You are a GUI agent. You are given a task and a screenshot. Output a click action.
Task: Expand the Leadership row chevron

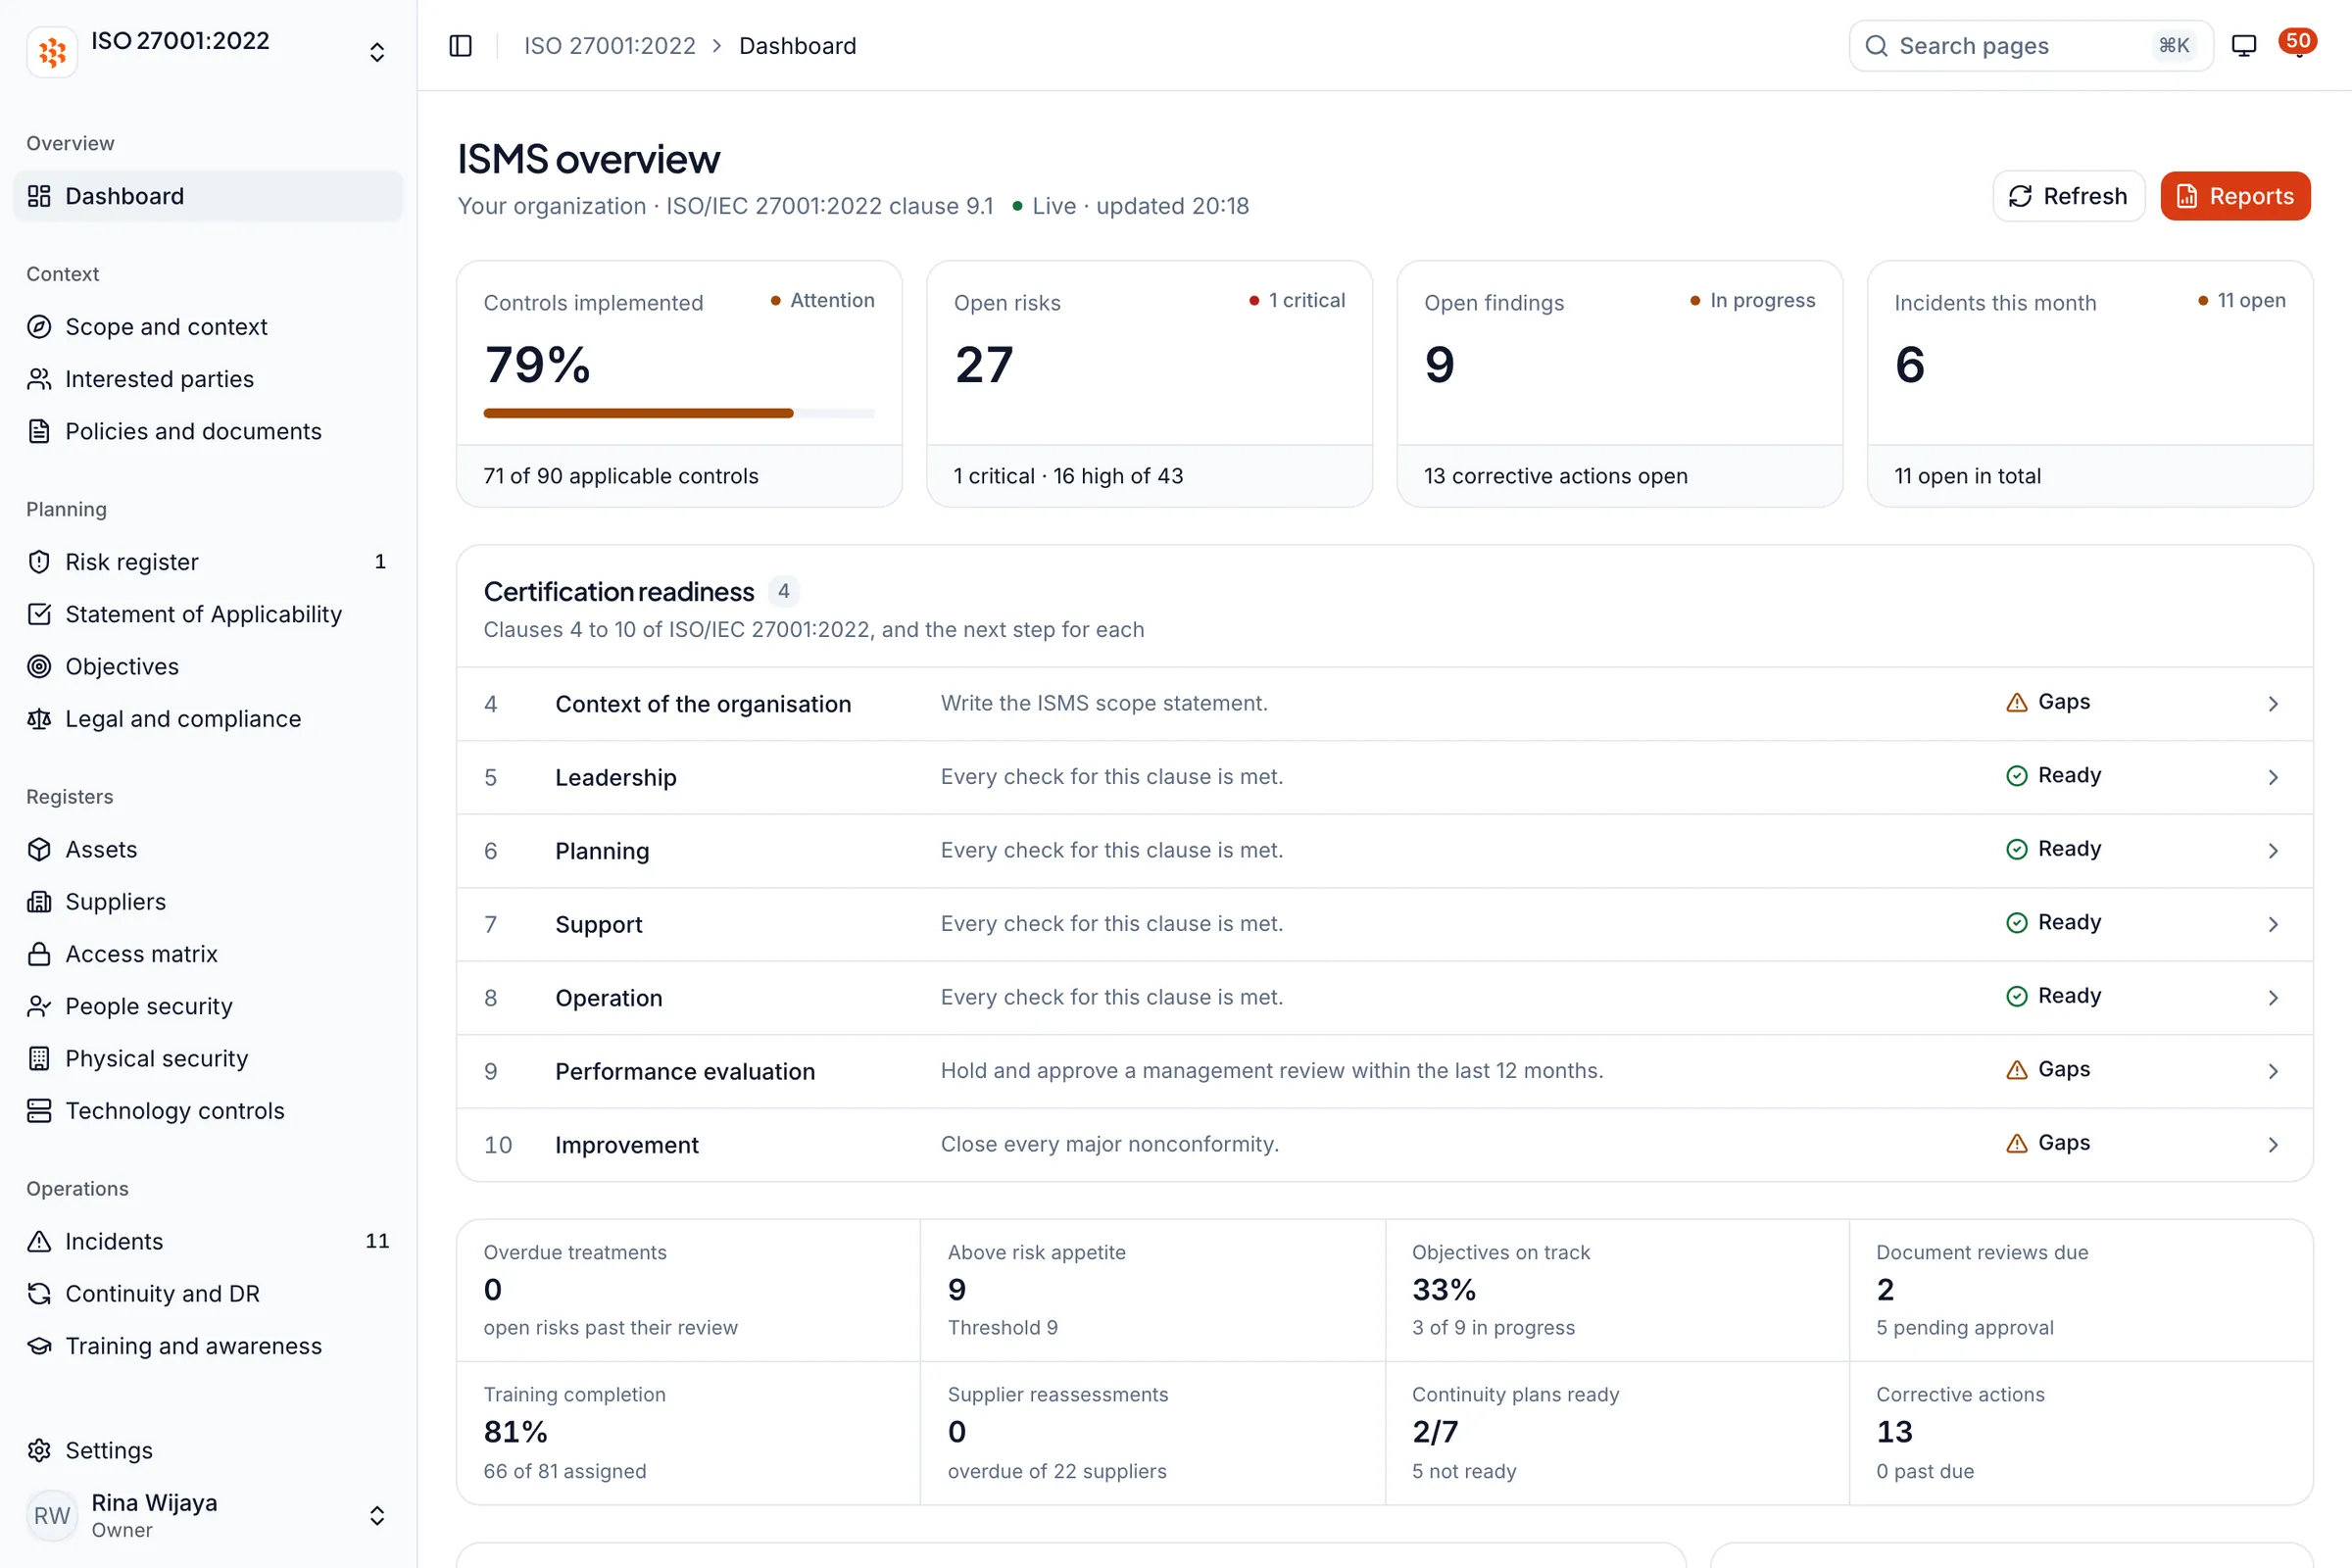[x=2273, y=777]
